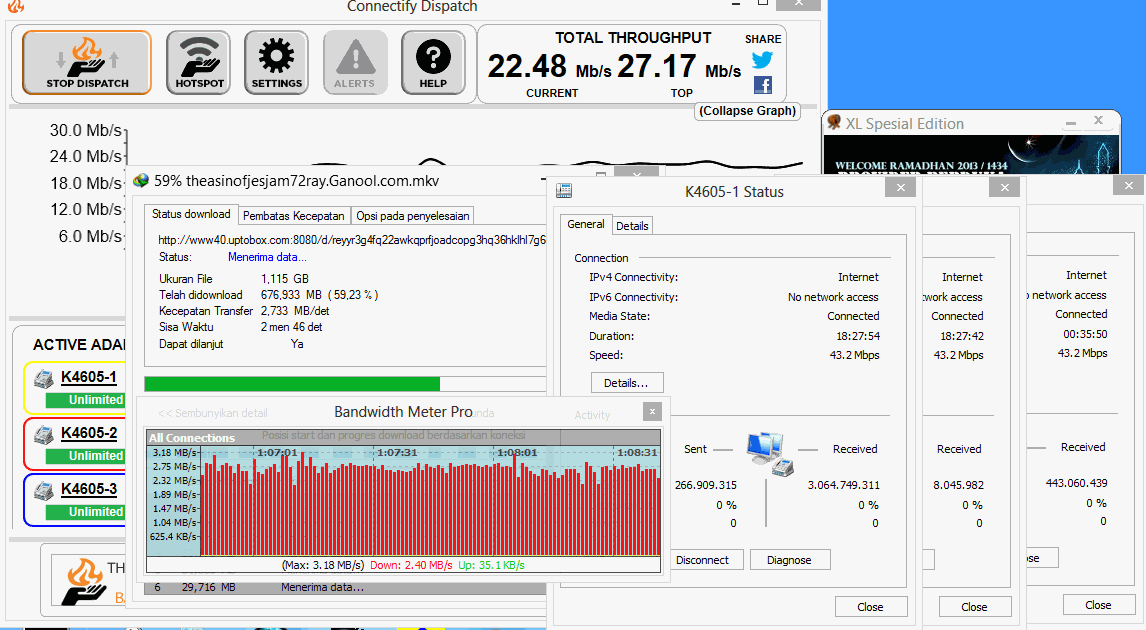Open the Alerts icon
This screenshot has height=630, width=1146.
tap(354, 63)
